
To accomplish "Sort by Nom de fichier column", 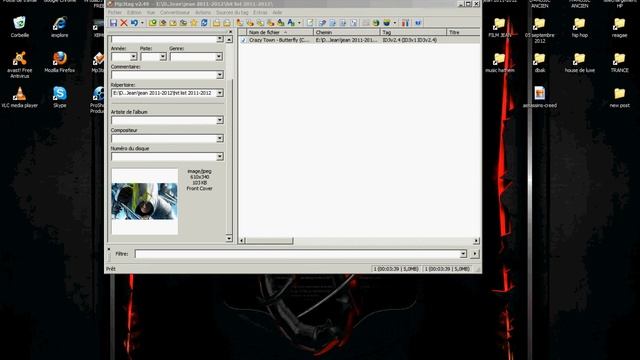I will (280, 32).
